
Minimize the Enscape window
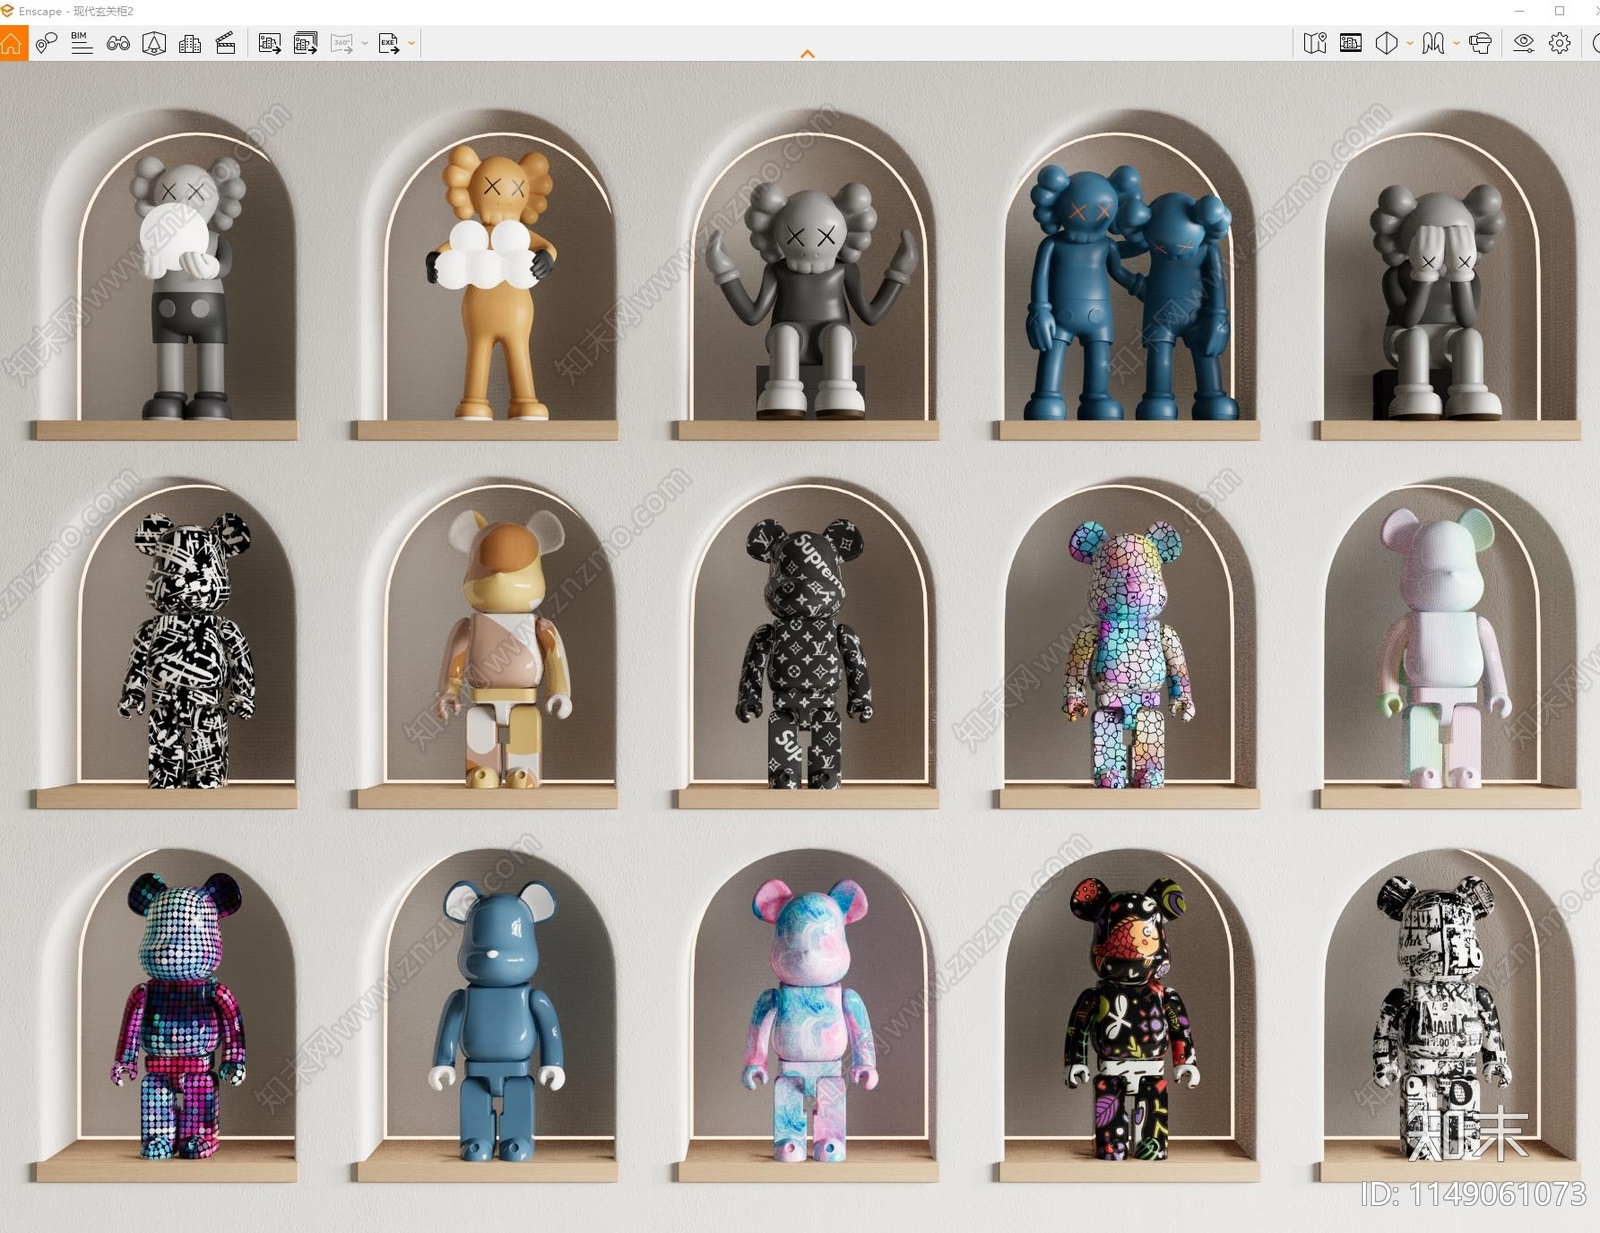click(1520, 11)
